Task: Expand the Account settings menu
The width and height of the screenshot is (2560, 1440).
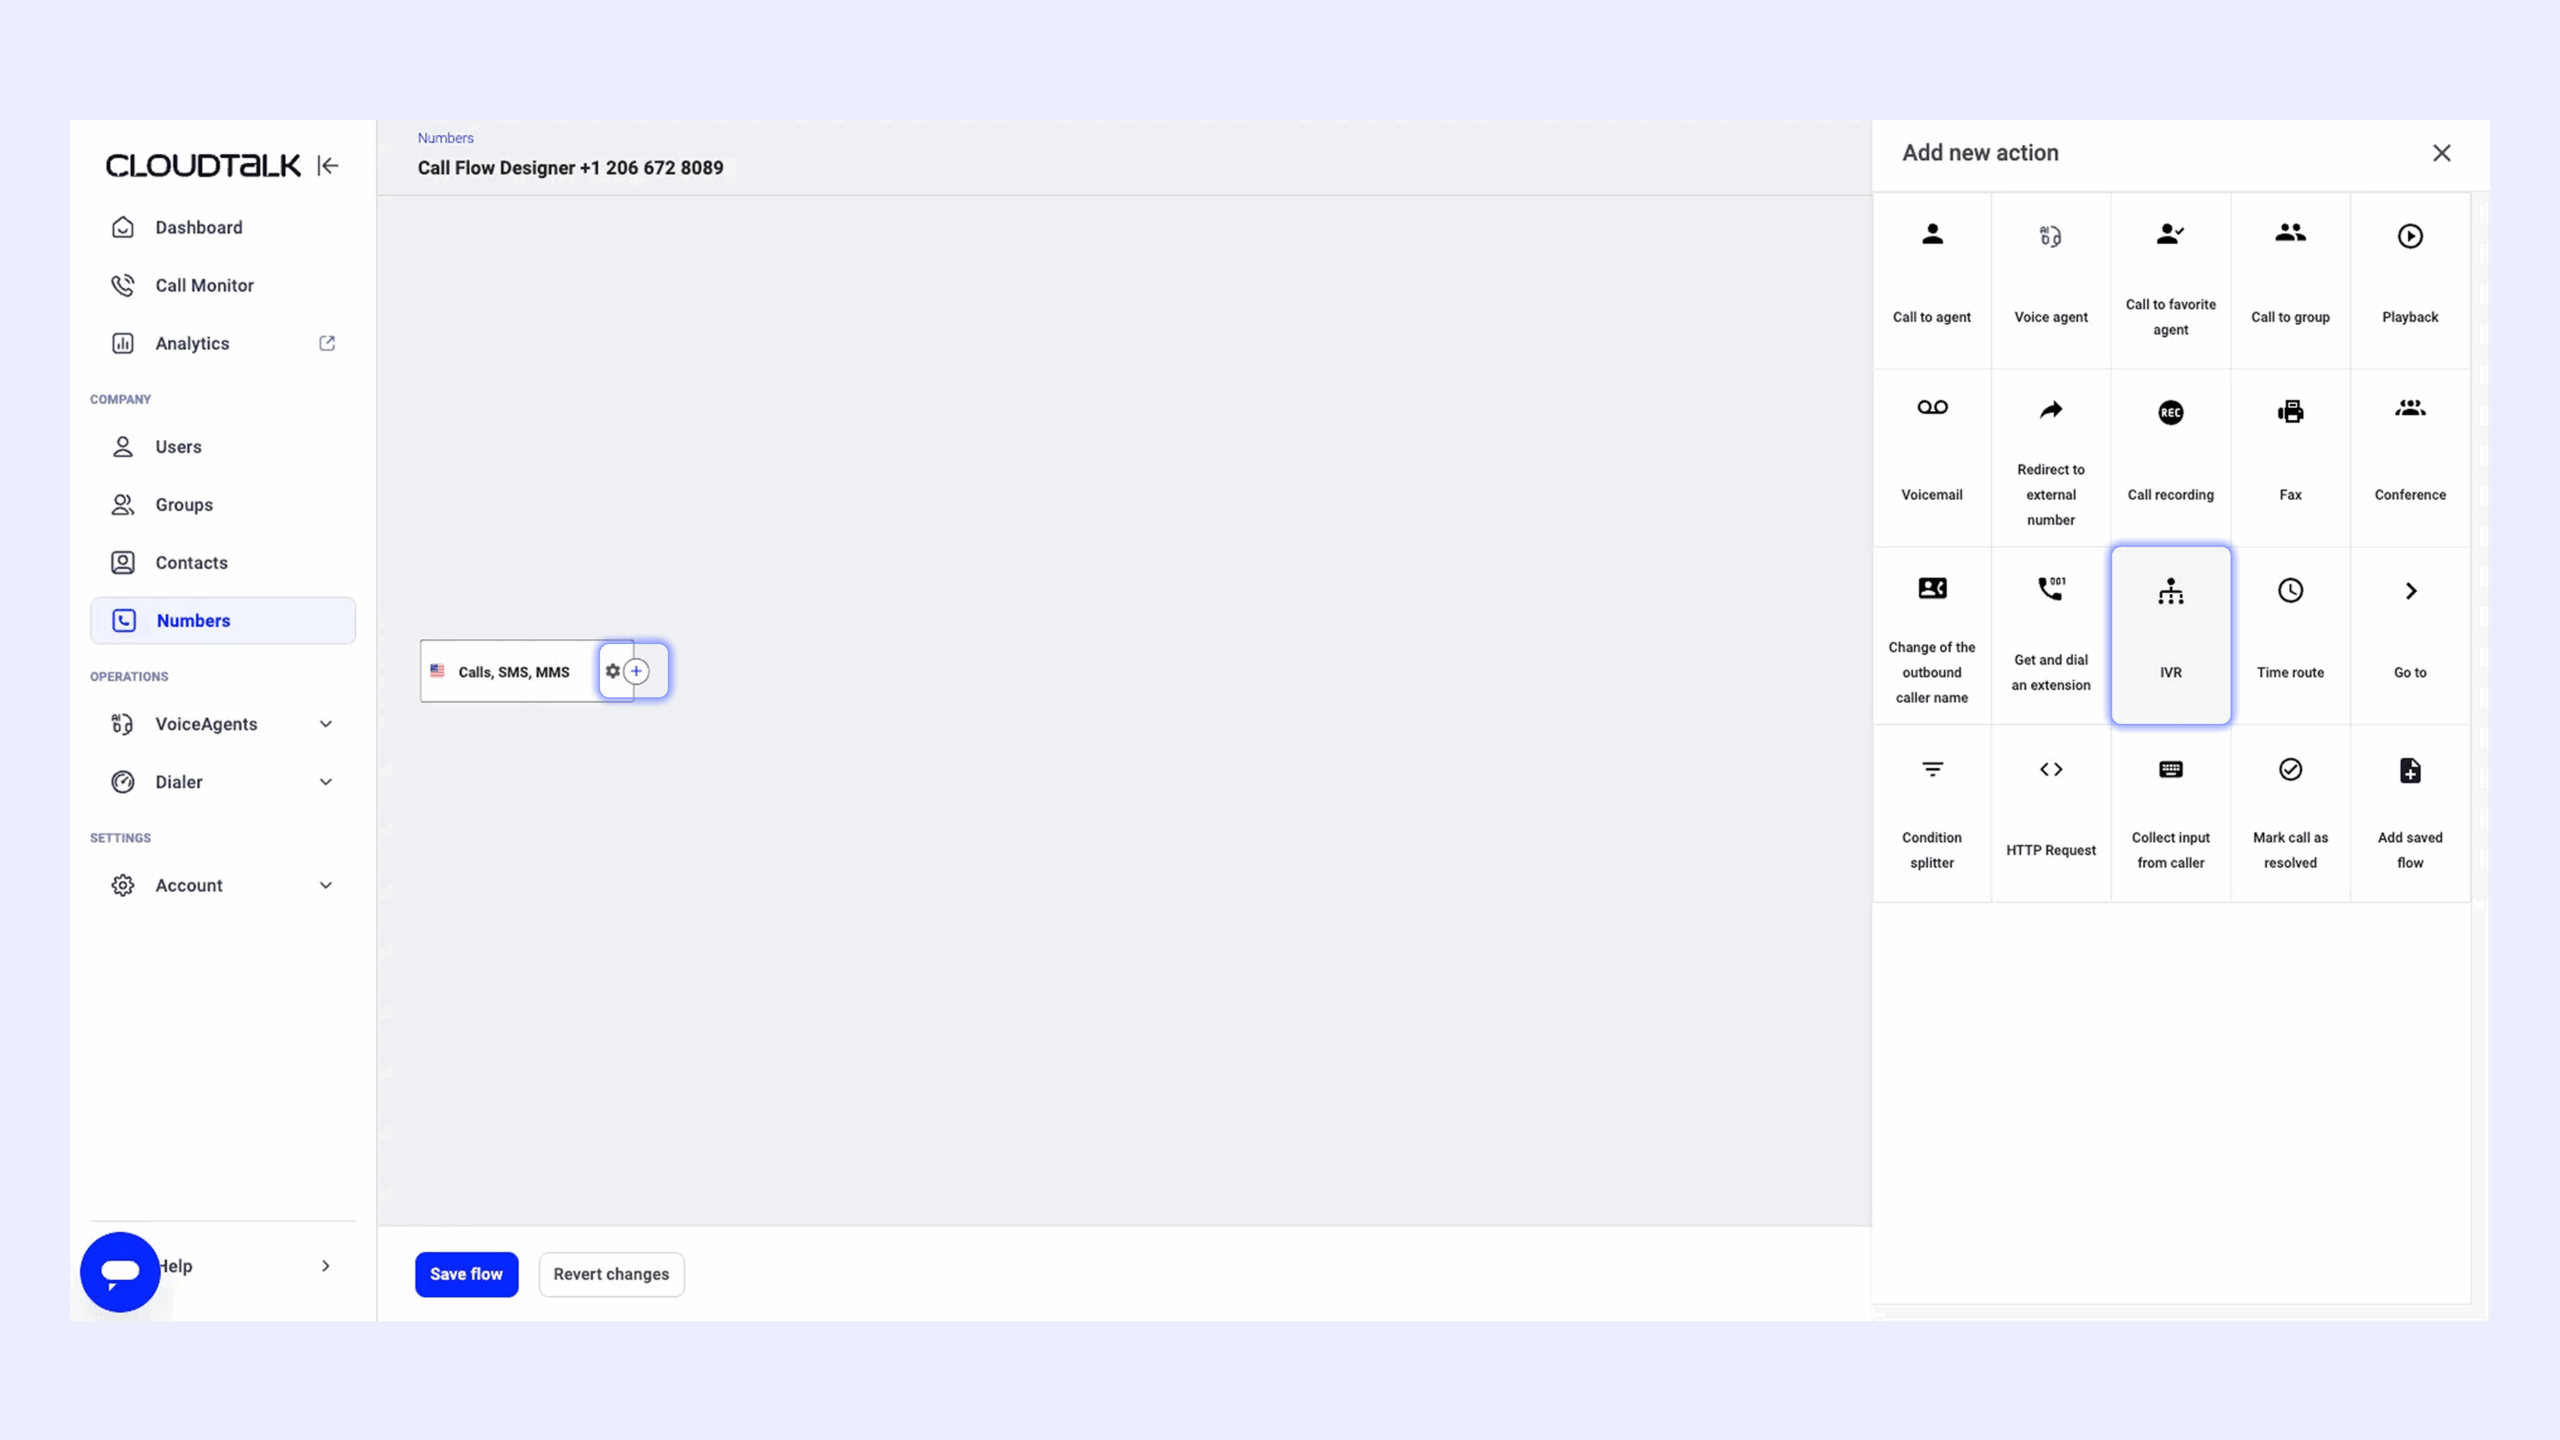Action: pos(325,885)
